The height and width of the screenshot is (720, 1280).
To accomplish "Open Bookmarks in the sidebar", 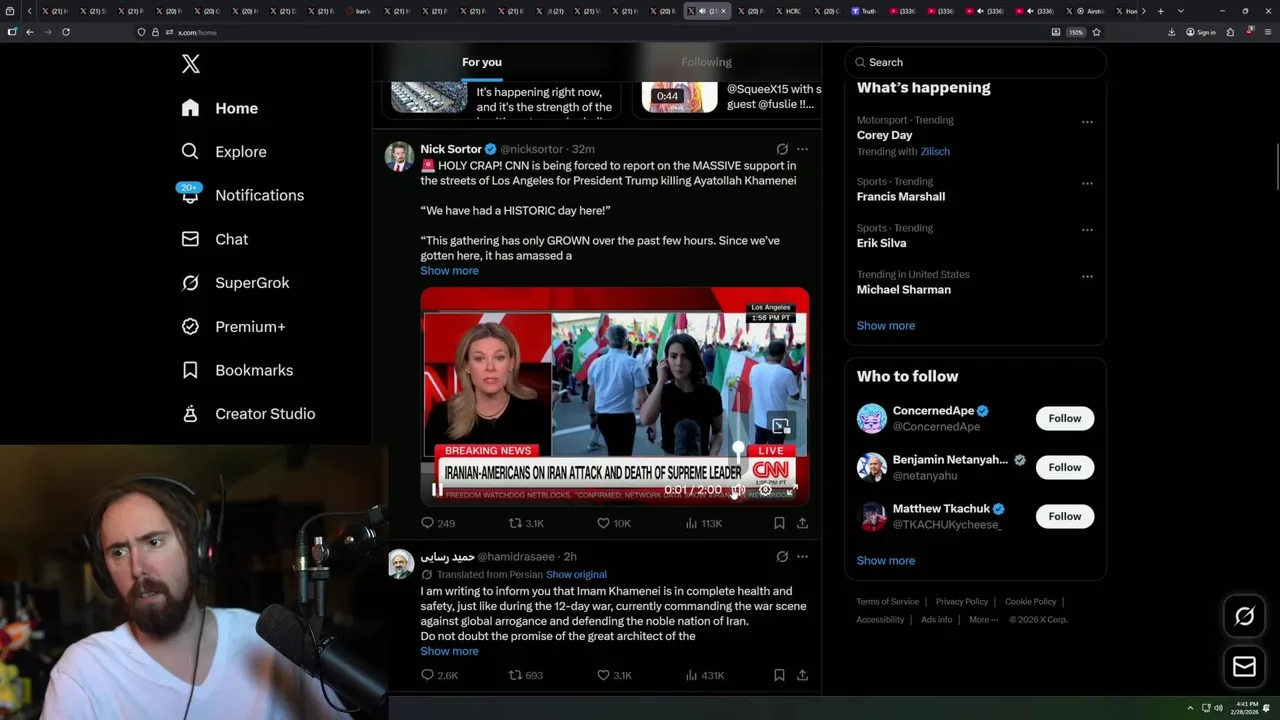I will pyautogui.click(x=238, y=370).
